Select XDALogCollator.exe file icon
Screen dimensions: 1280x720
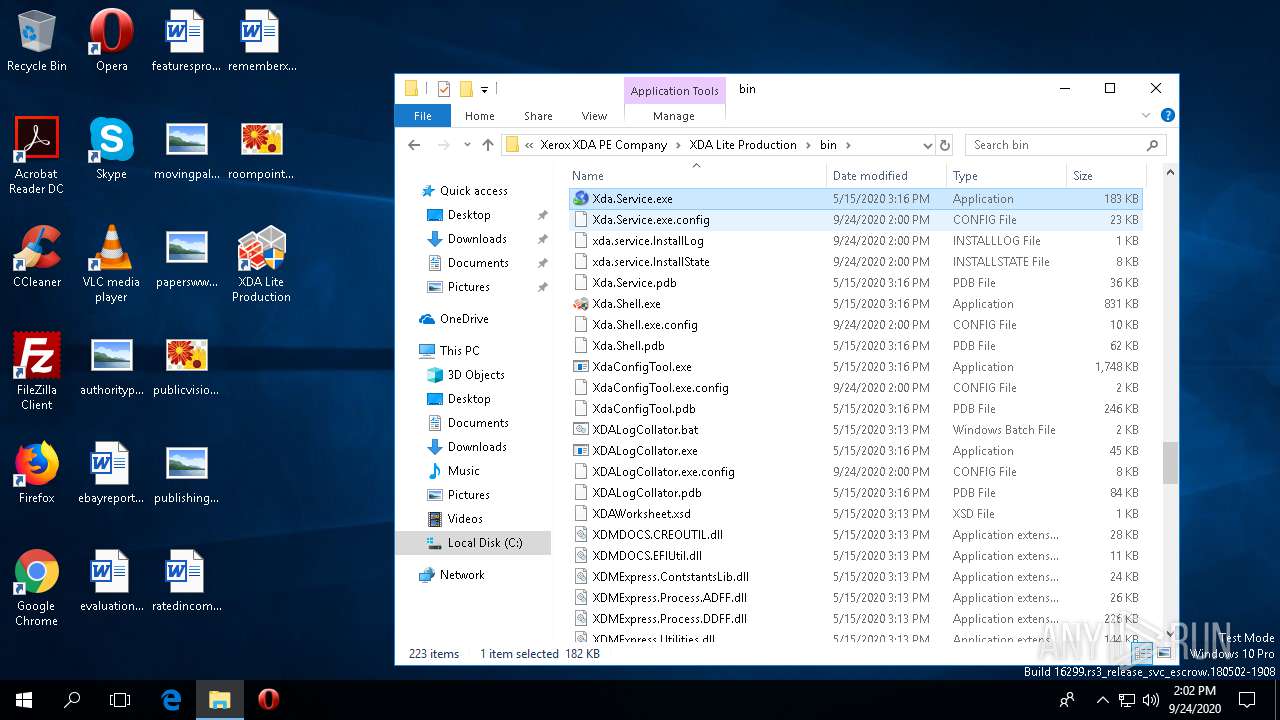[581, 451]
